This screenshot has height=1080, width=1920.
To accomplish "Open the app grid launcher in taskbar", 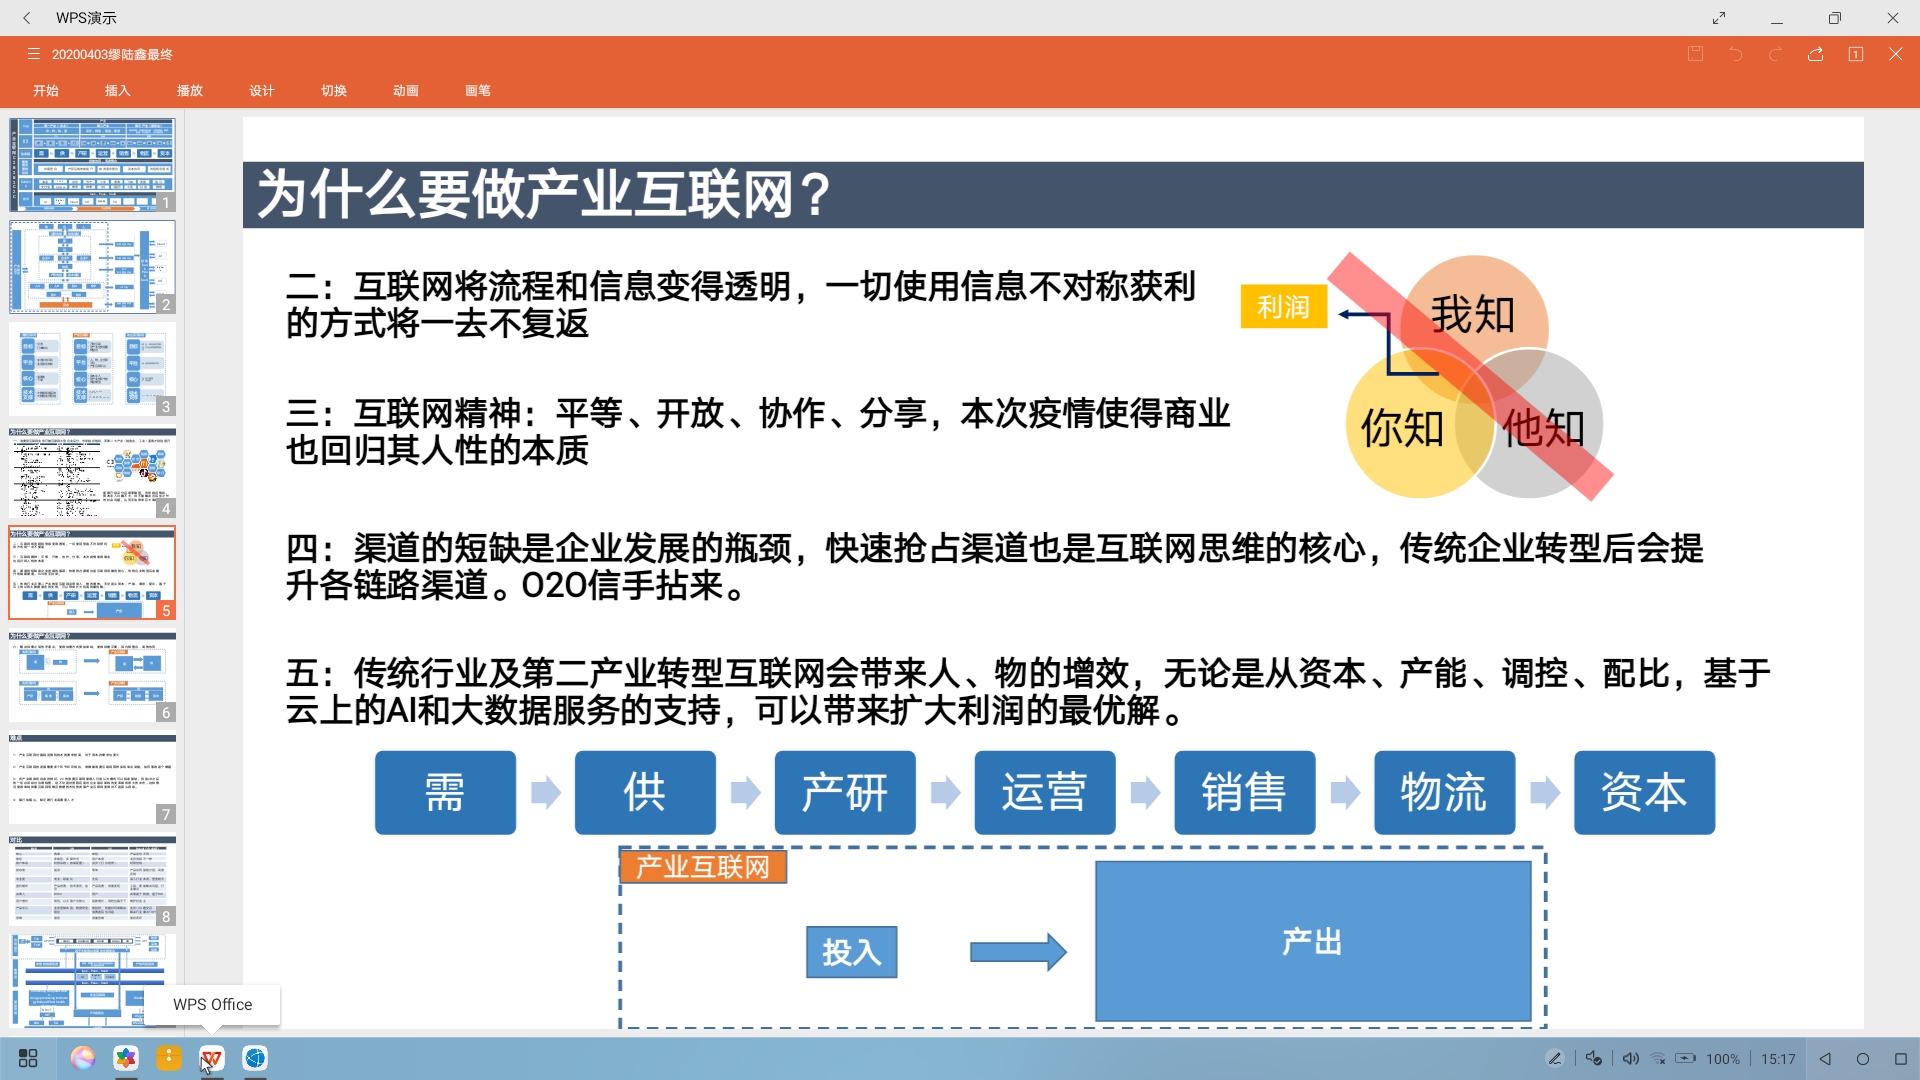I will [x=28, y=1058].
